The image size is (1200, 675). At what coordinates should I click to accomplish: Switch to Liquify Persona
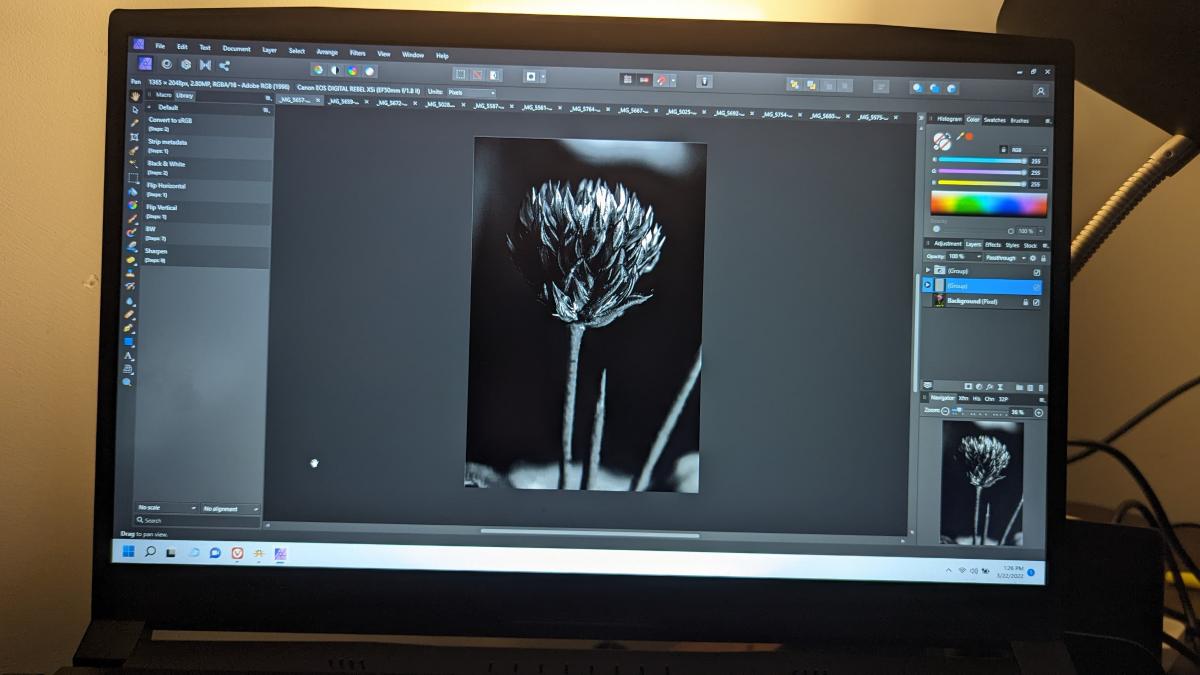(165, 64)
